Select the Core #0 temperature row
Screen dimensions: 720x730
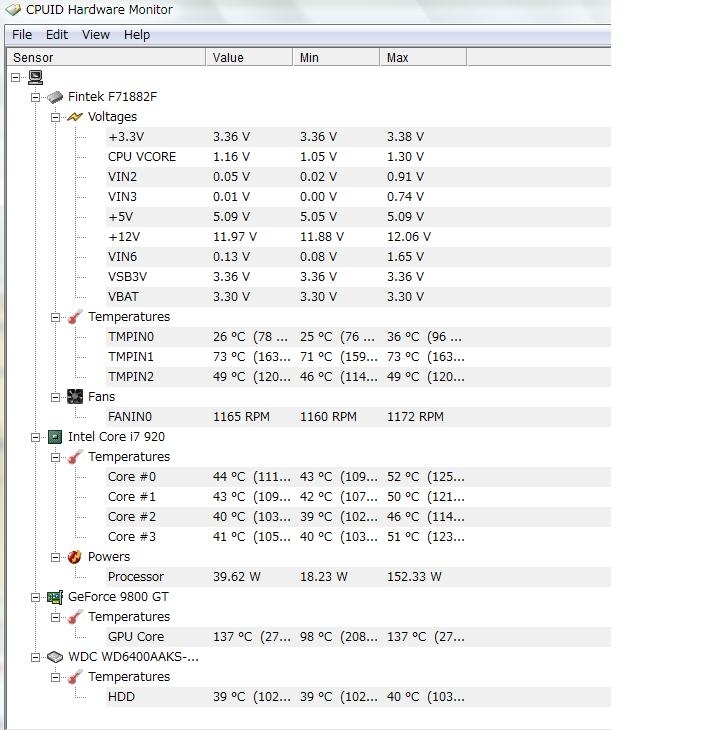pyautogui.click(x=358, y=477)
